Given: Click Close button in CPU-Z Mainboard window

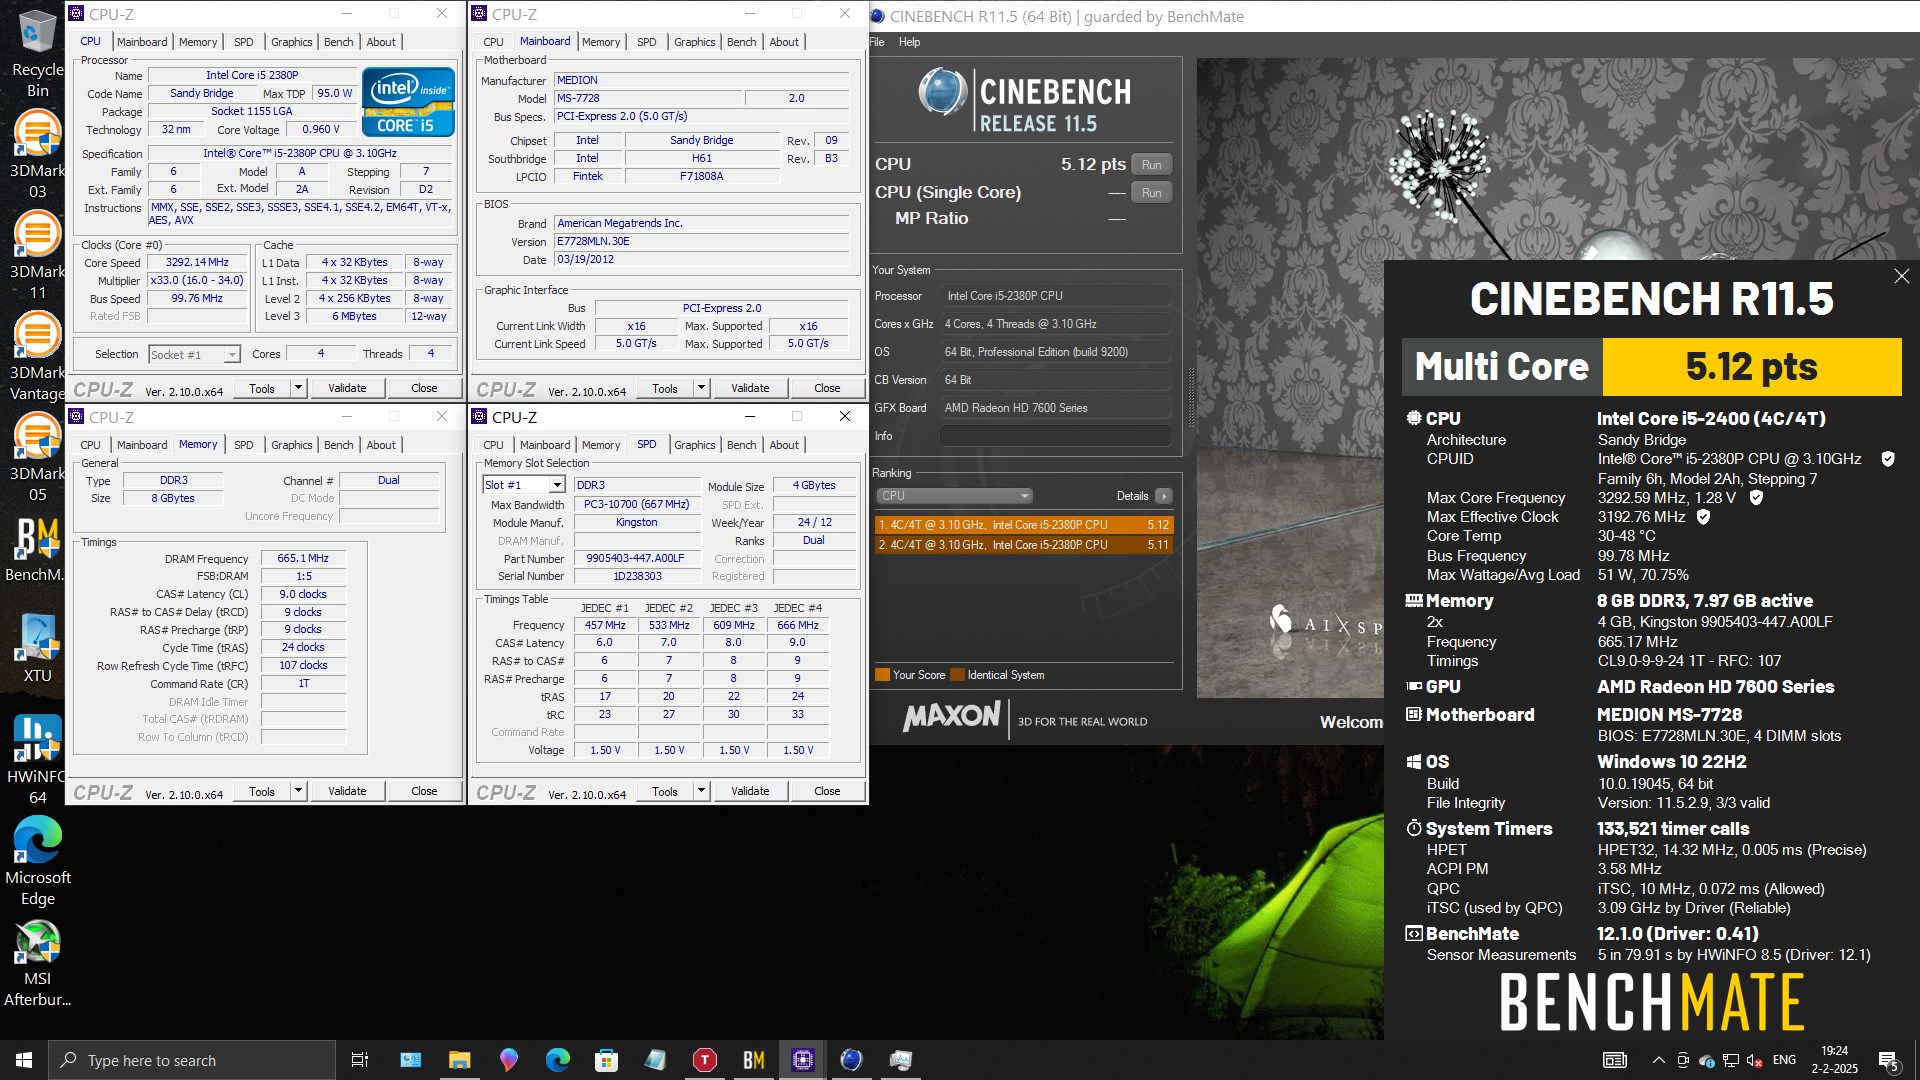Looking at the screenshot, I should pos(827,388).
